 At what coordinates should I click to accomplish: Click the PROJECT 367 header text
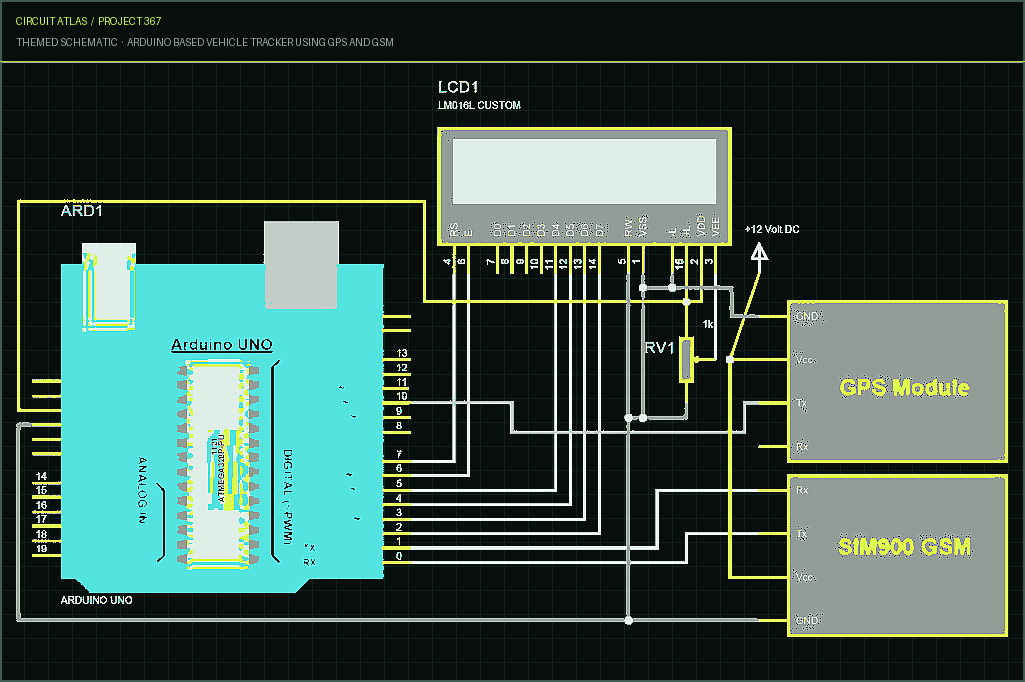[129, 21]
